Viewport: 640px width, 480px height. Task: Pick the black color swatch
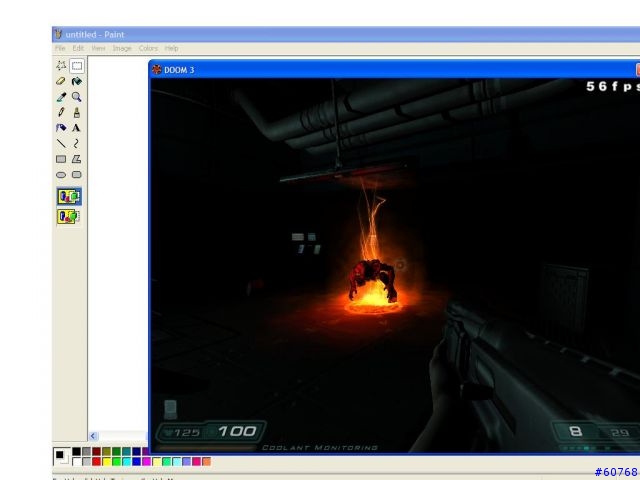click(76, 451)
